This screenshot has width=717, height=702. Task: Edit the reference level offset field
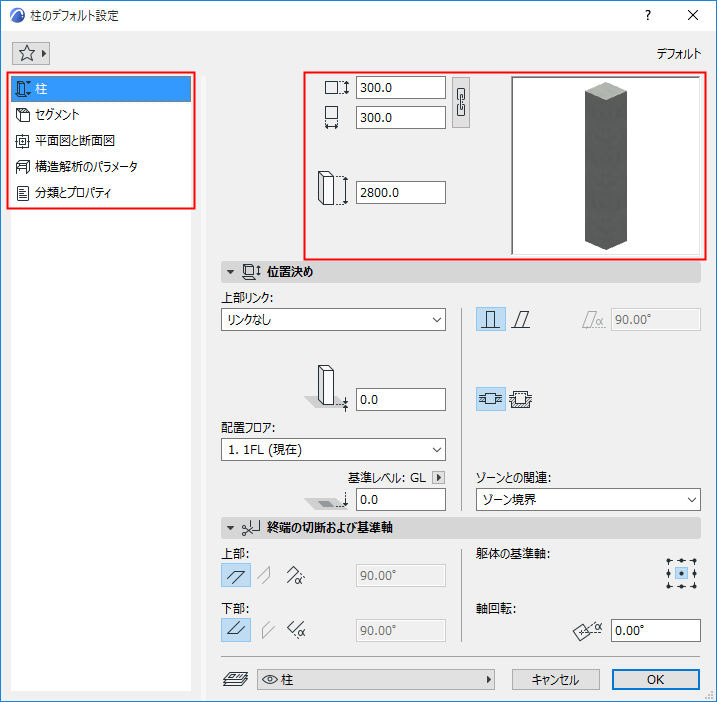pos(401,499)
